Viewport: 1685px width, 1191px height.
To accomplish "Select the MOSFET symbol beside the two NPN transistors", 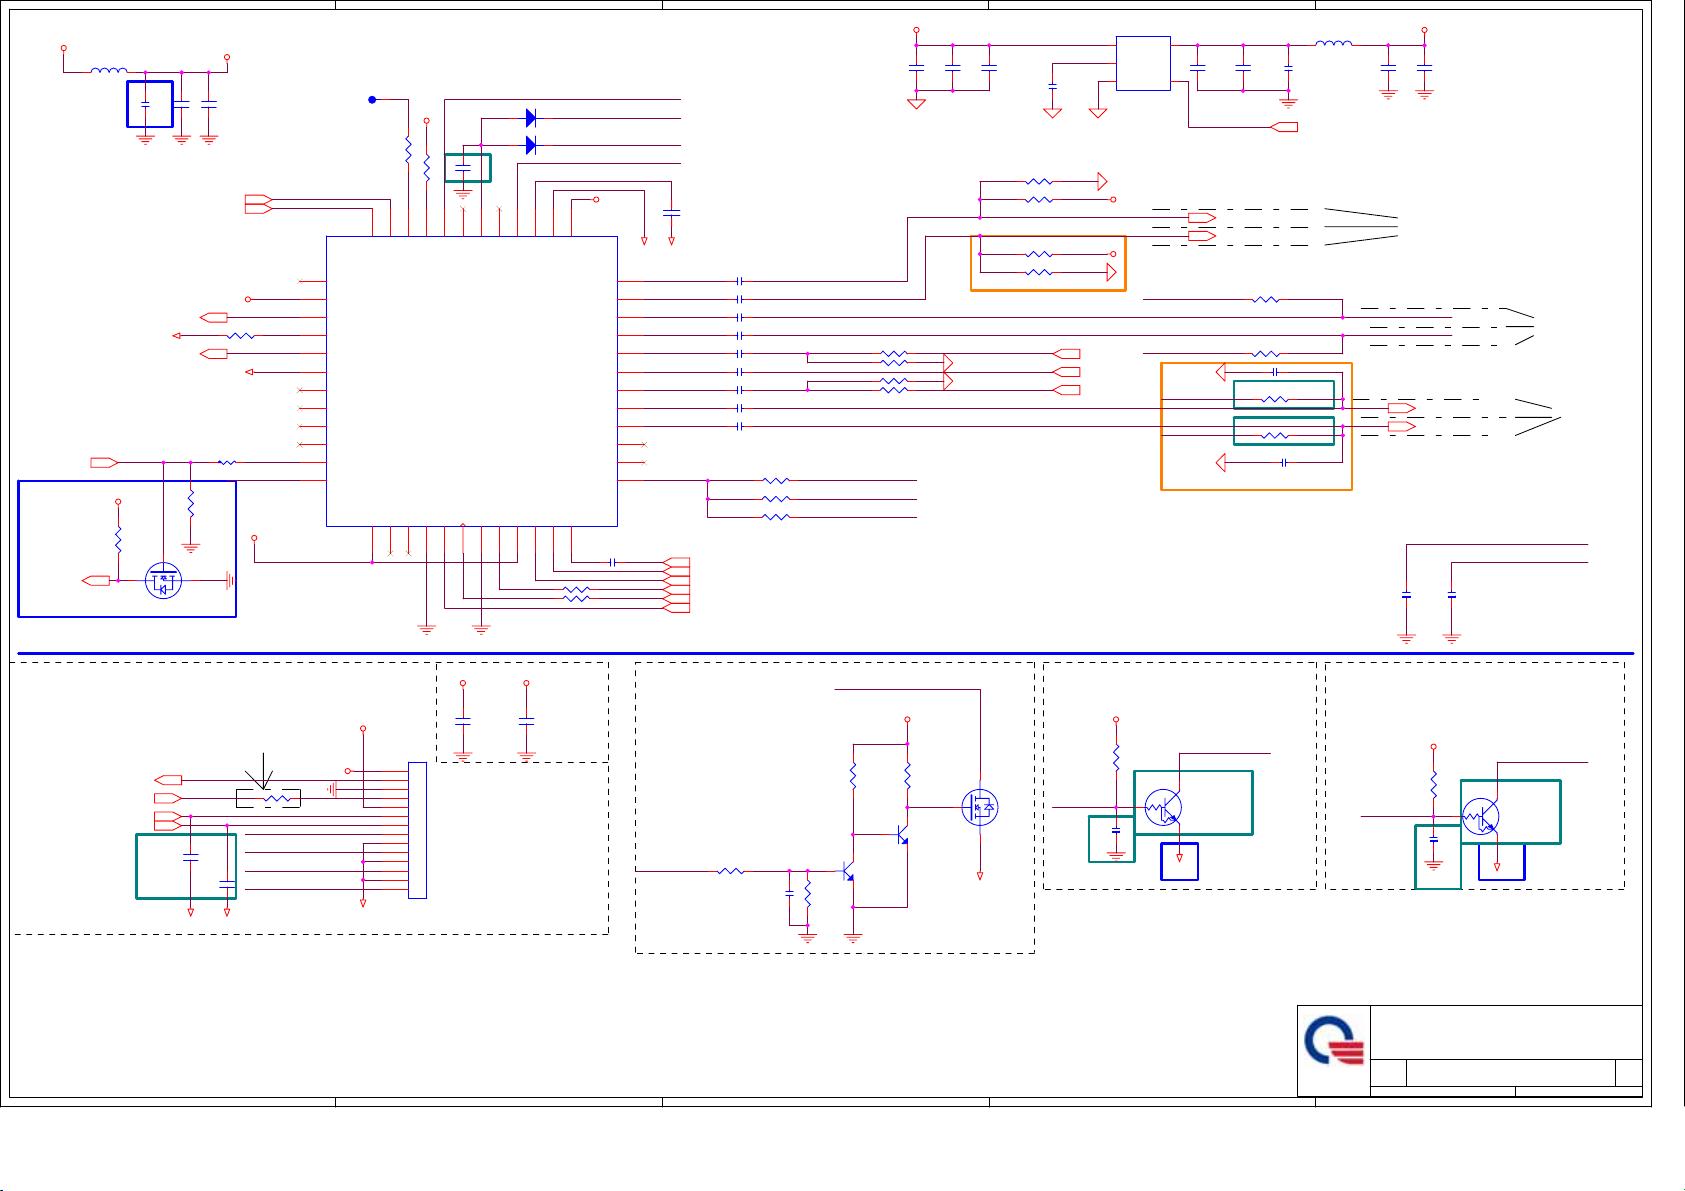I will pos(980,807).
